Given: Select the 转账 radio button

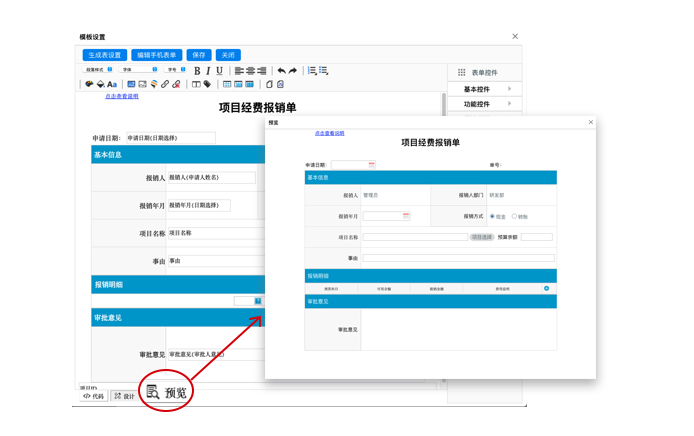Looking at the screenshot, I should pos(514,216).
